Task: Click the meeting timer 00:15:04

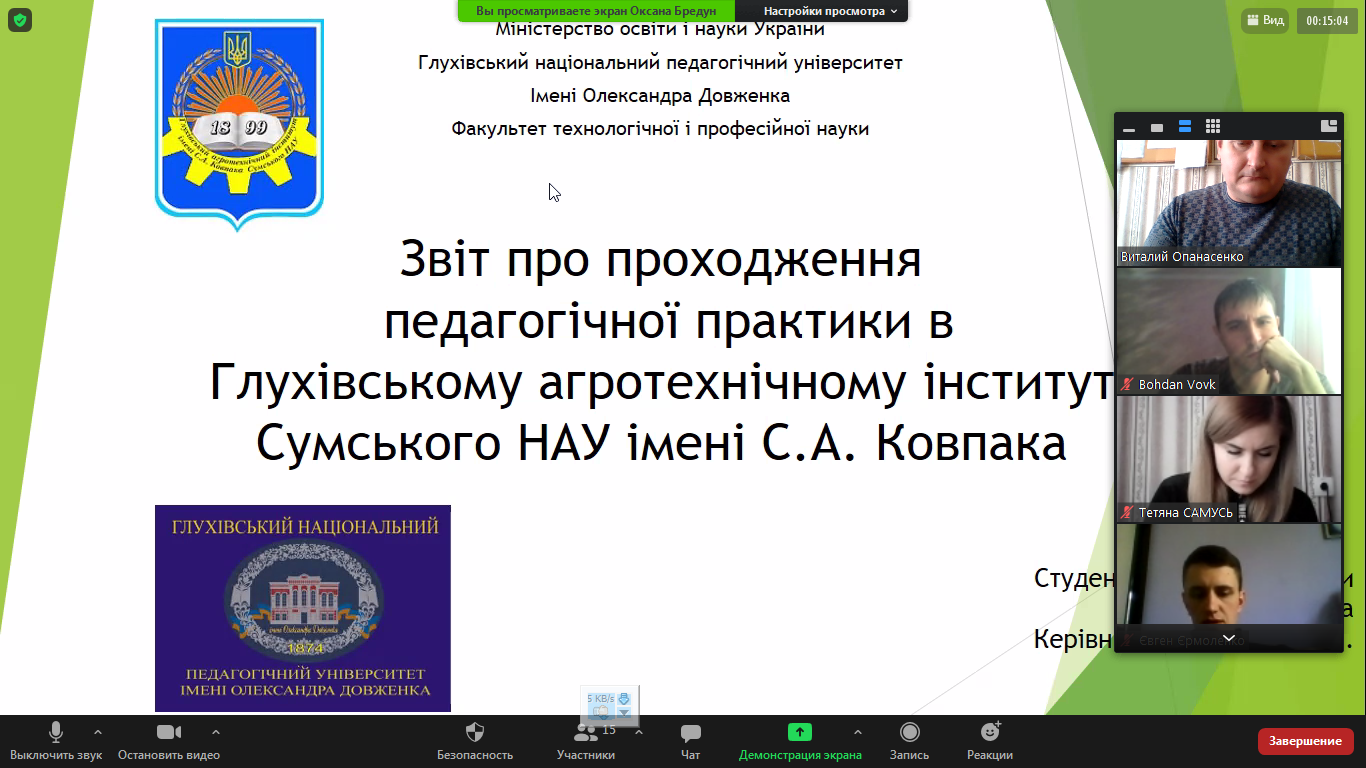Action: click(1328, 20)
